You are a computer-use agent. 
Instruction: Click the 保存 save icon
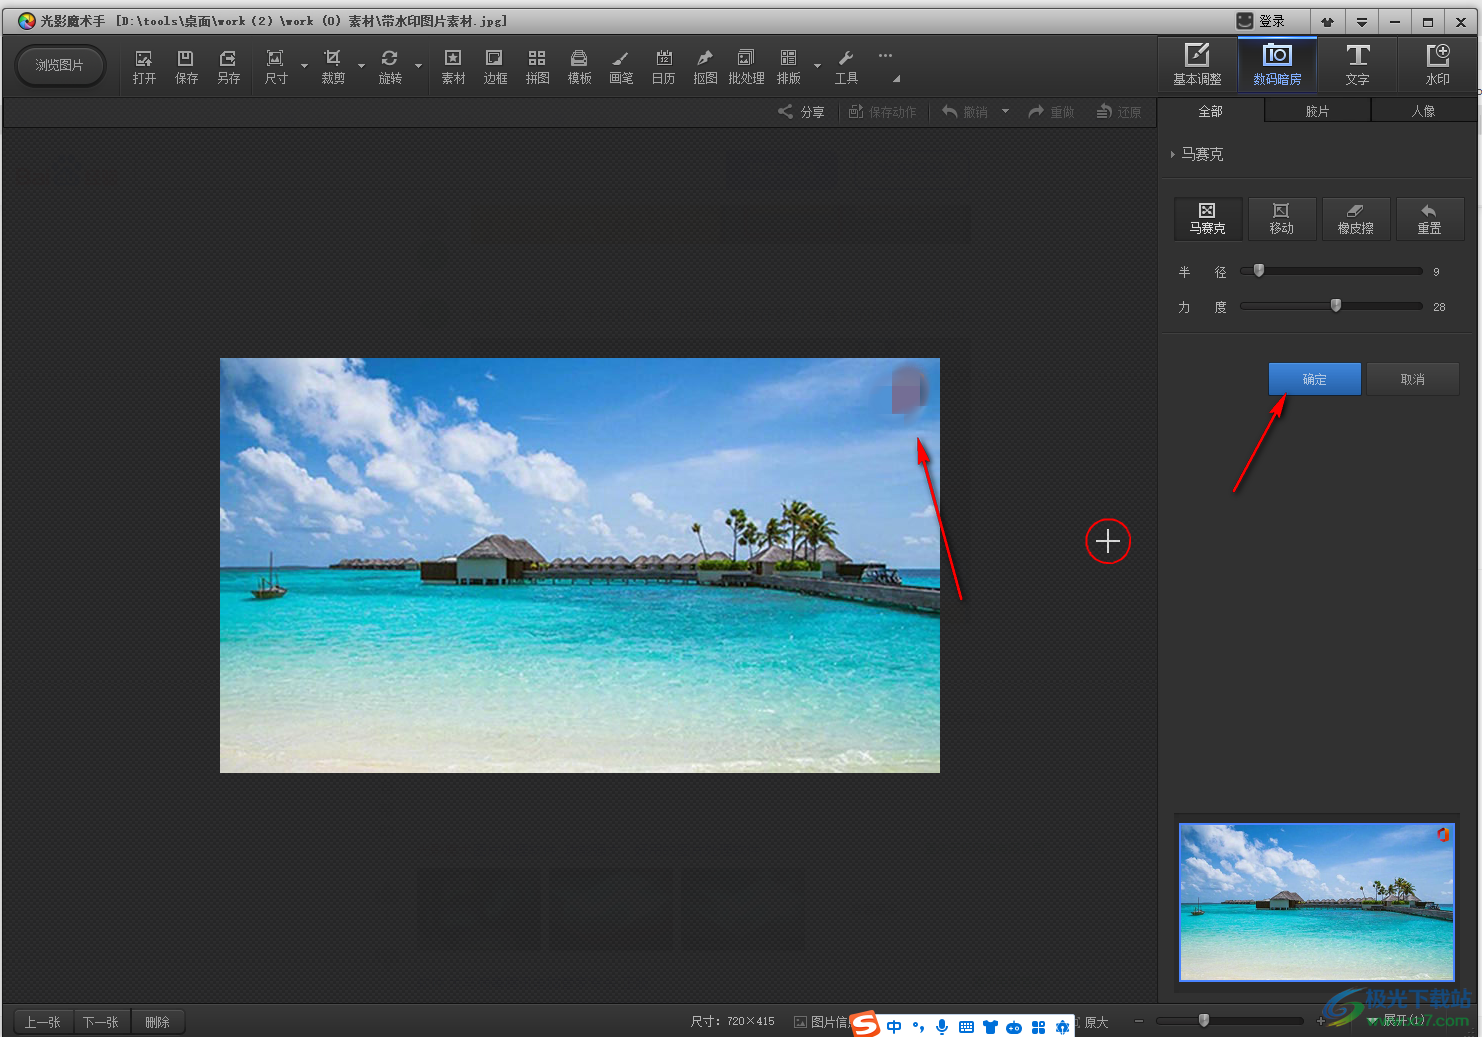[186, 67]
